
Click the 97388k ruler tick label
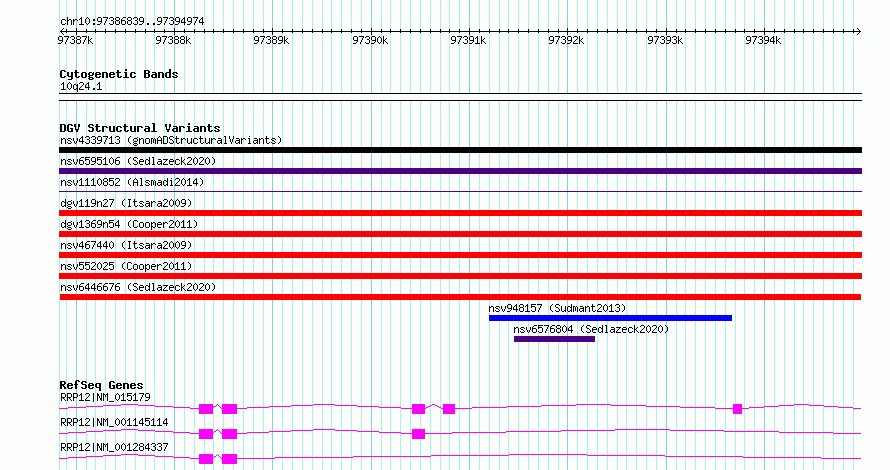173,40
